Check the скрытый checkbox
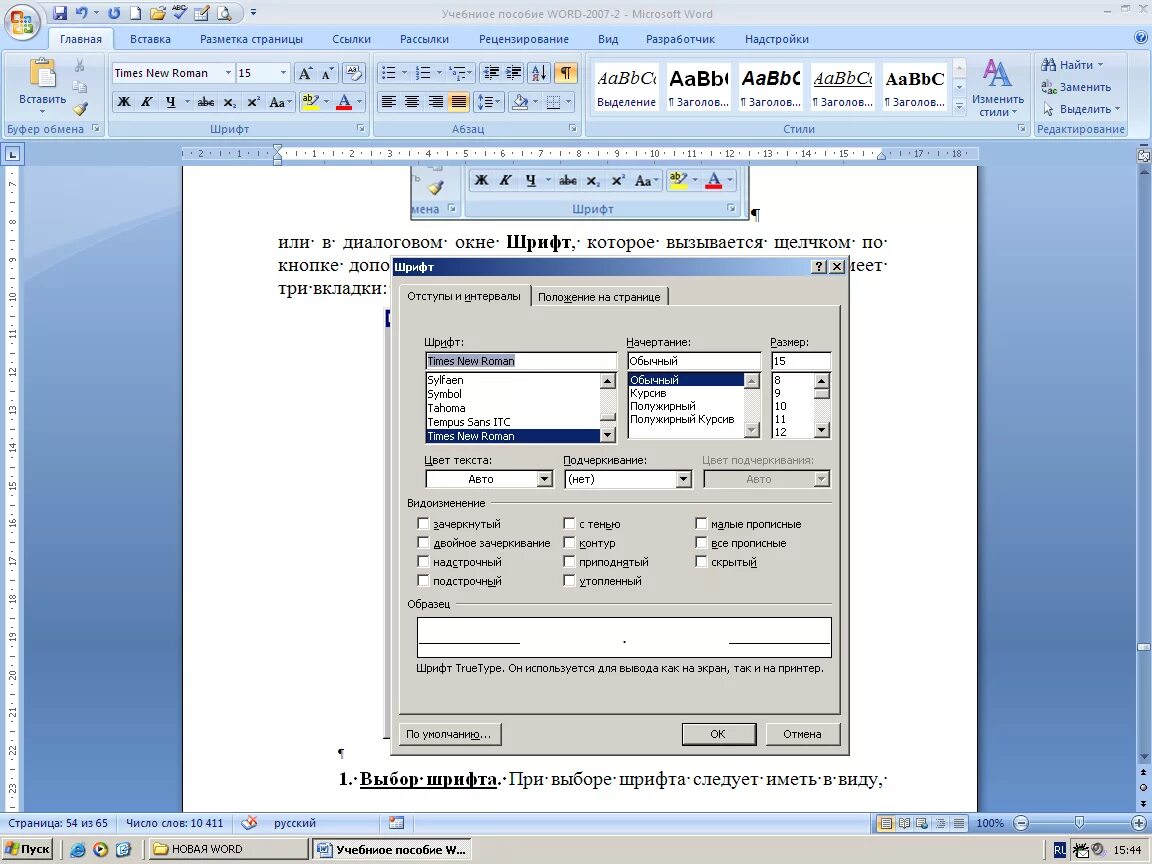 pos(702,562)
